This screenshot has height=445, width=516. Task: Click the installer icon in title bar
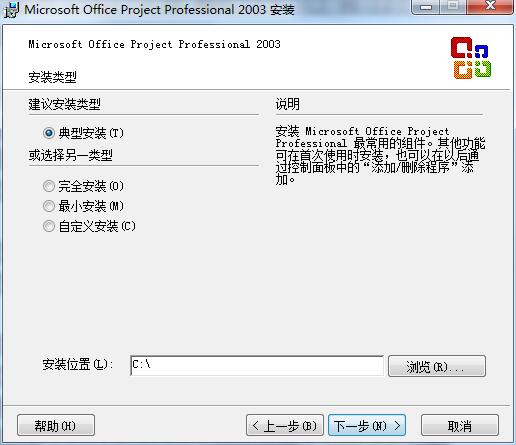point(11,10)
